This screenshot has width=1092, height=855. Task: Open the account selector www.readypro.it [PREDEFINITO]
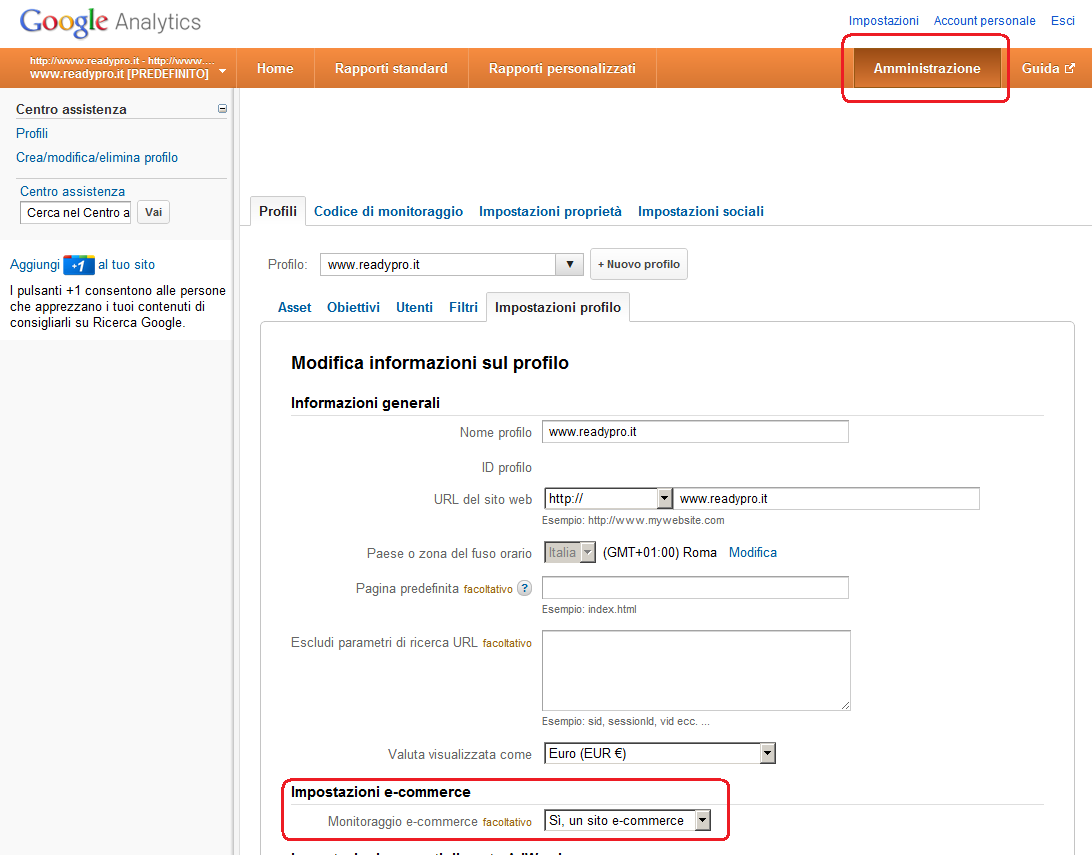[127, 68]
